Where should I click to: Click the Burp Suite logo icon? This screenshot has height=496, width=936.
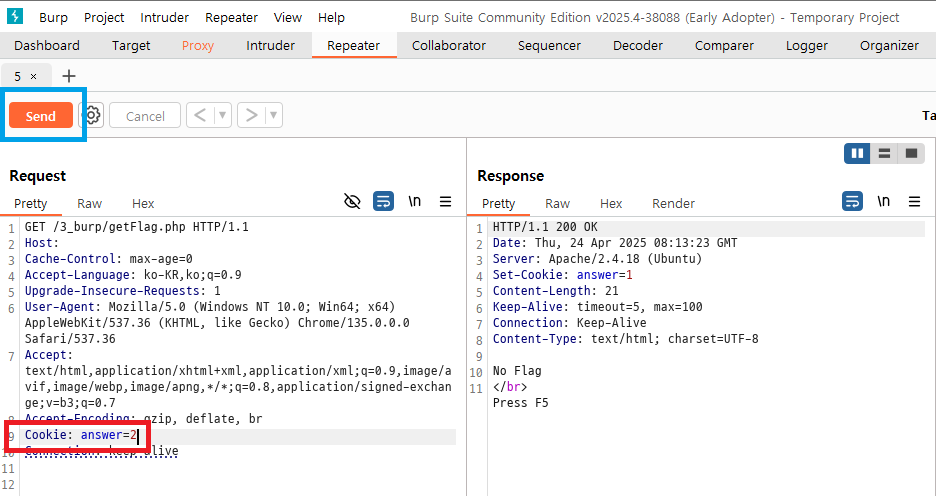coord(14,16)
